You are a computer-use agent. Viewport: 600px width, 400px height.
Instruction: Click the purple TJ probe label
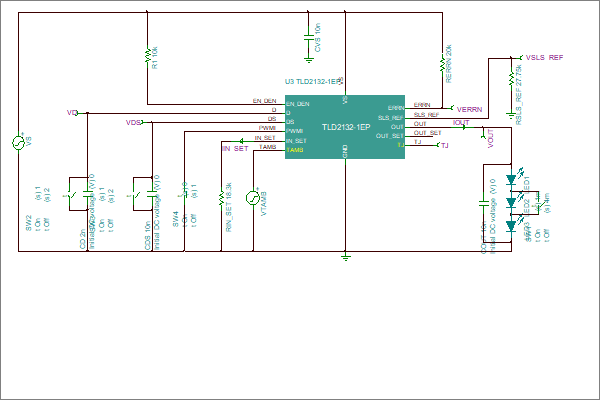(445, 145)
